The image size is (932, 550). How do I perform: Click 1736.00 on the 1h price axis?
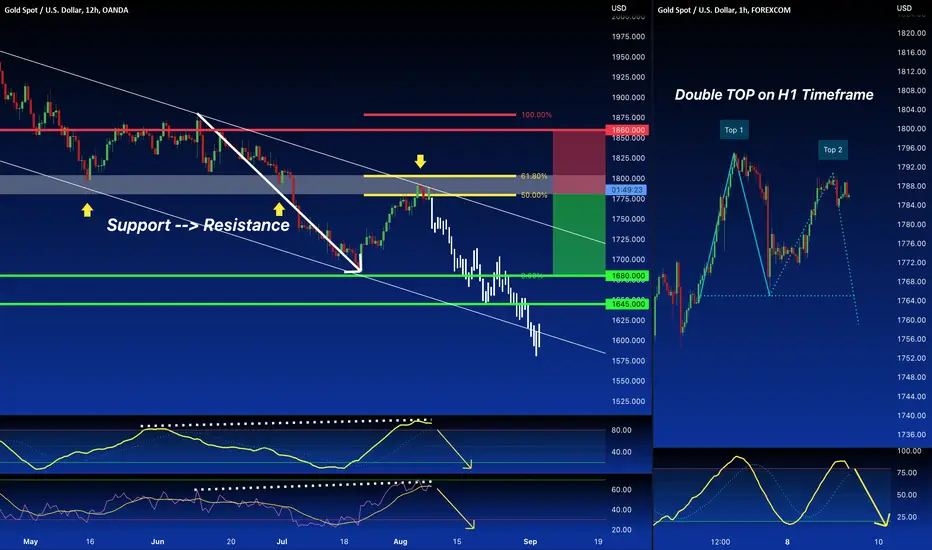click(x=911, y=435)
